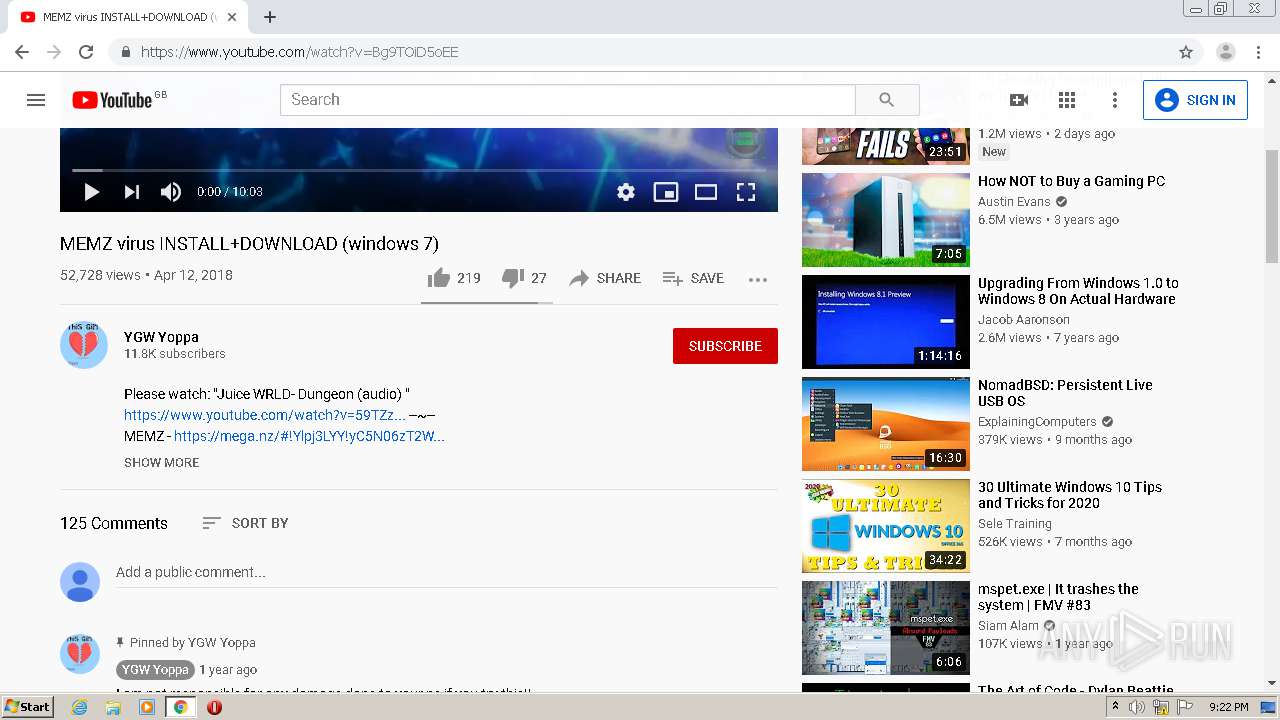The height and width of the screenshot is (720, 1280).
Task: Open Windows Explorer folder in taskbar
Action: coord(113,707)
